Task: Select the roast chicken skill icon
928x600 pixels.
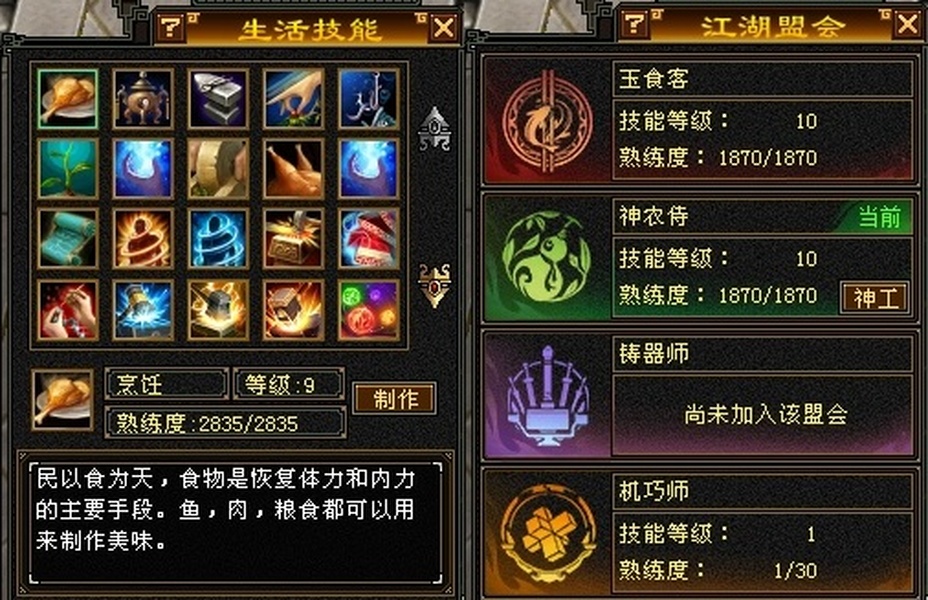Action: click(294, 169)
